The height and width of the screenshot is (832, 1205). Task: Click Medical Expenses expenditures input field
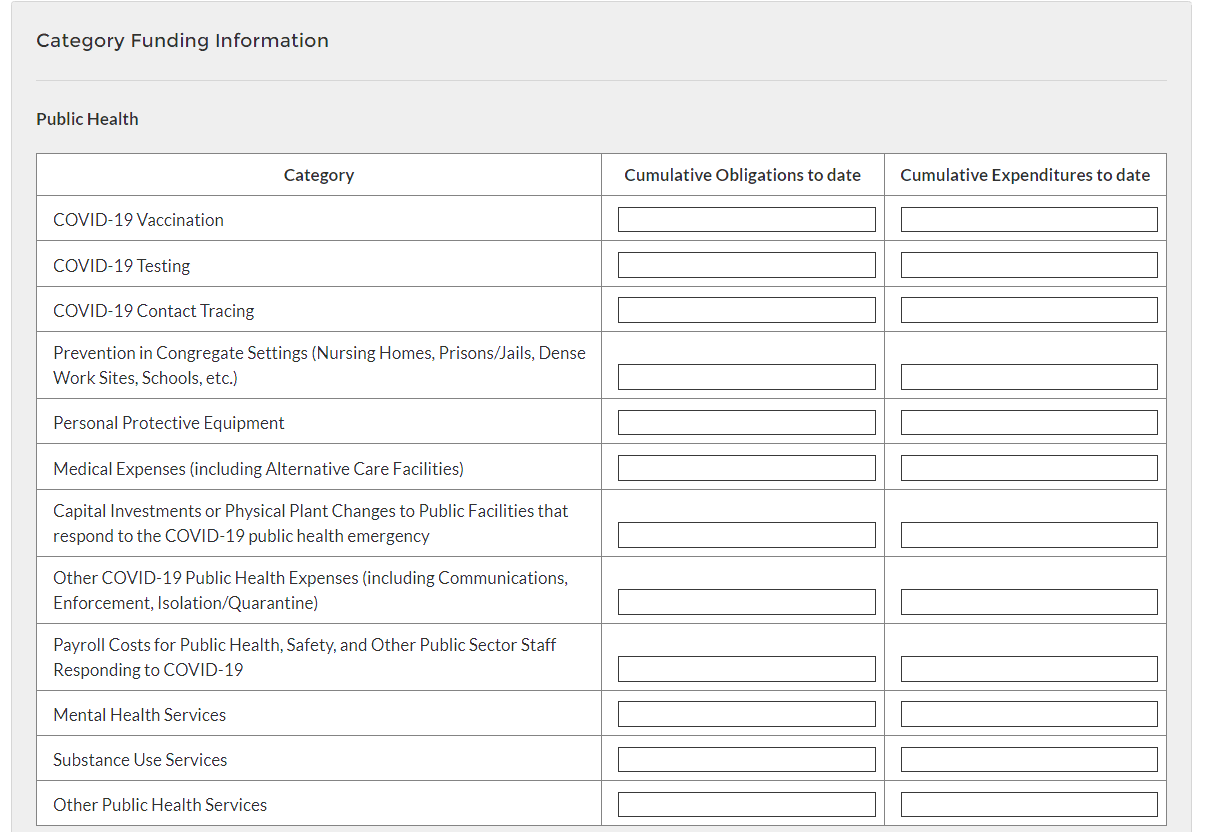tap(1029, 468)
